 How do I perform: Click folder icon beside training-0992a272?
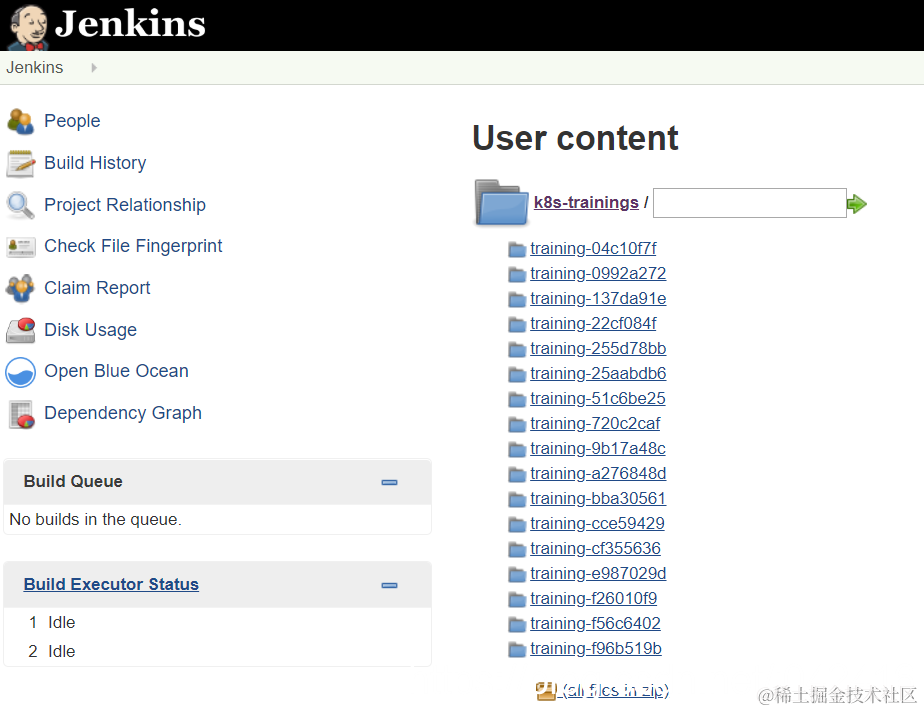pyautogui.click(x=517, y=274)
